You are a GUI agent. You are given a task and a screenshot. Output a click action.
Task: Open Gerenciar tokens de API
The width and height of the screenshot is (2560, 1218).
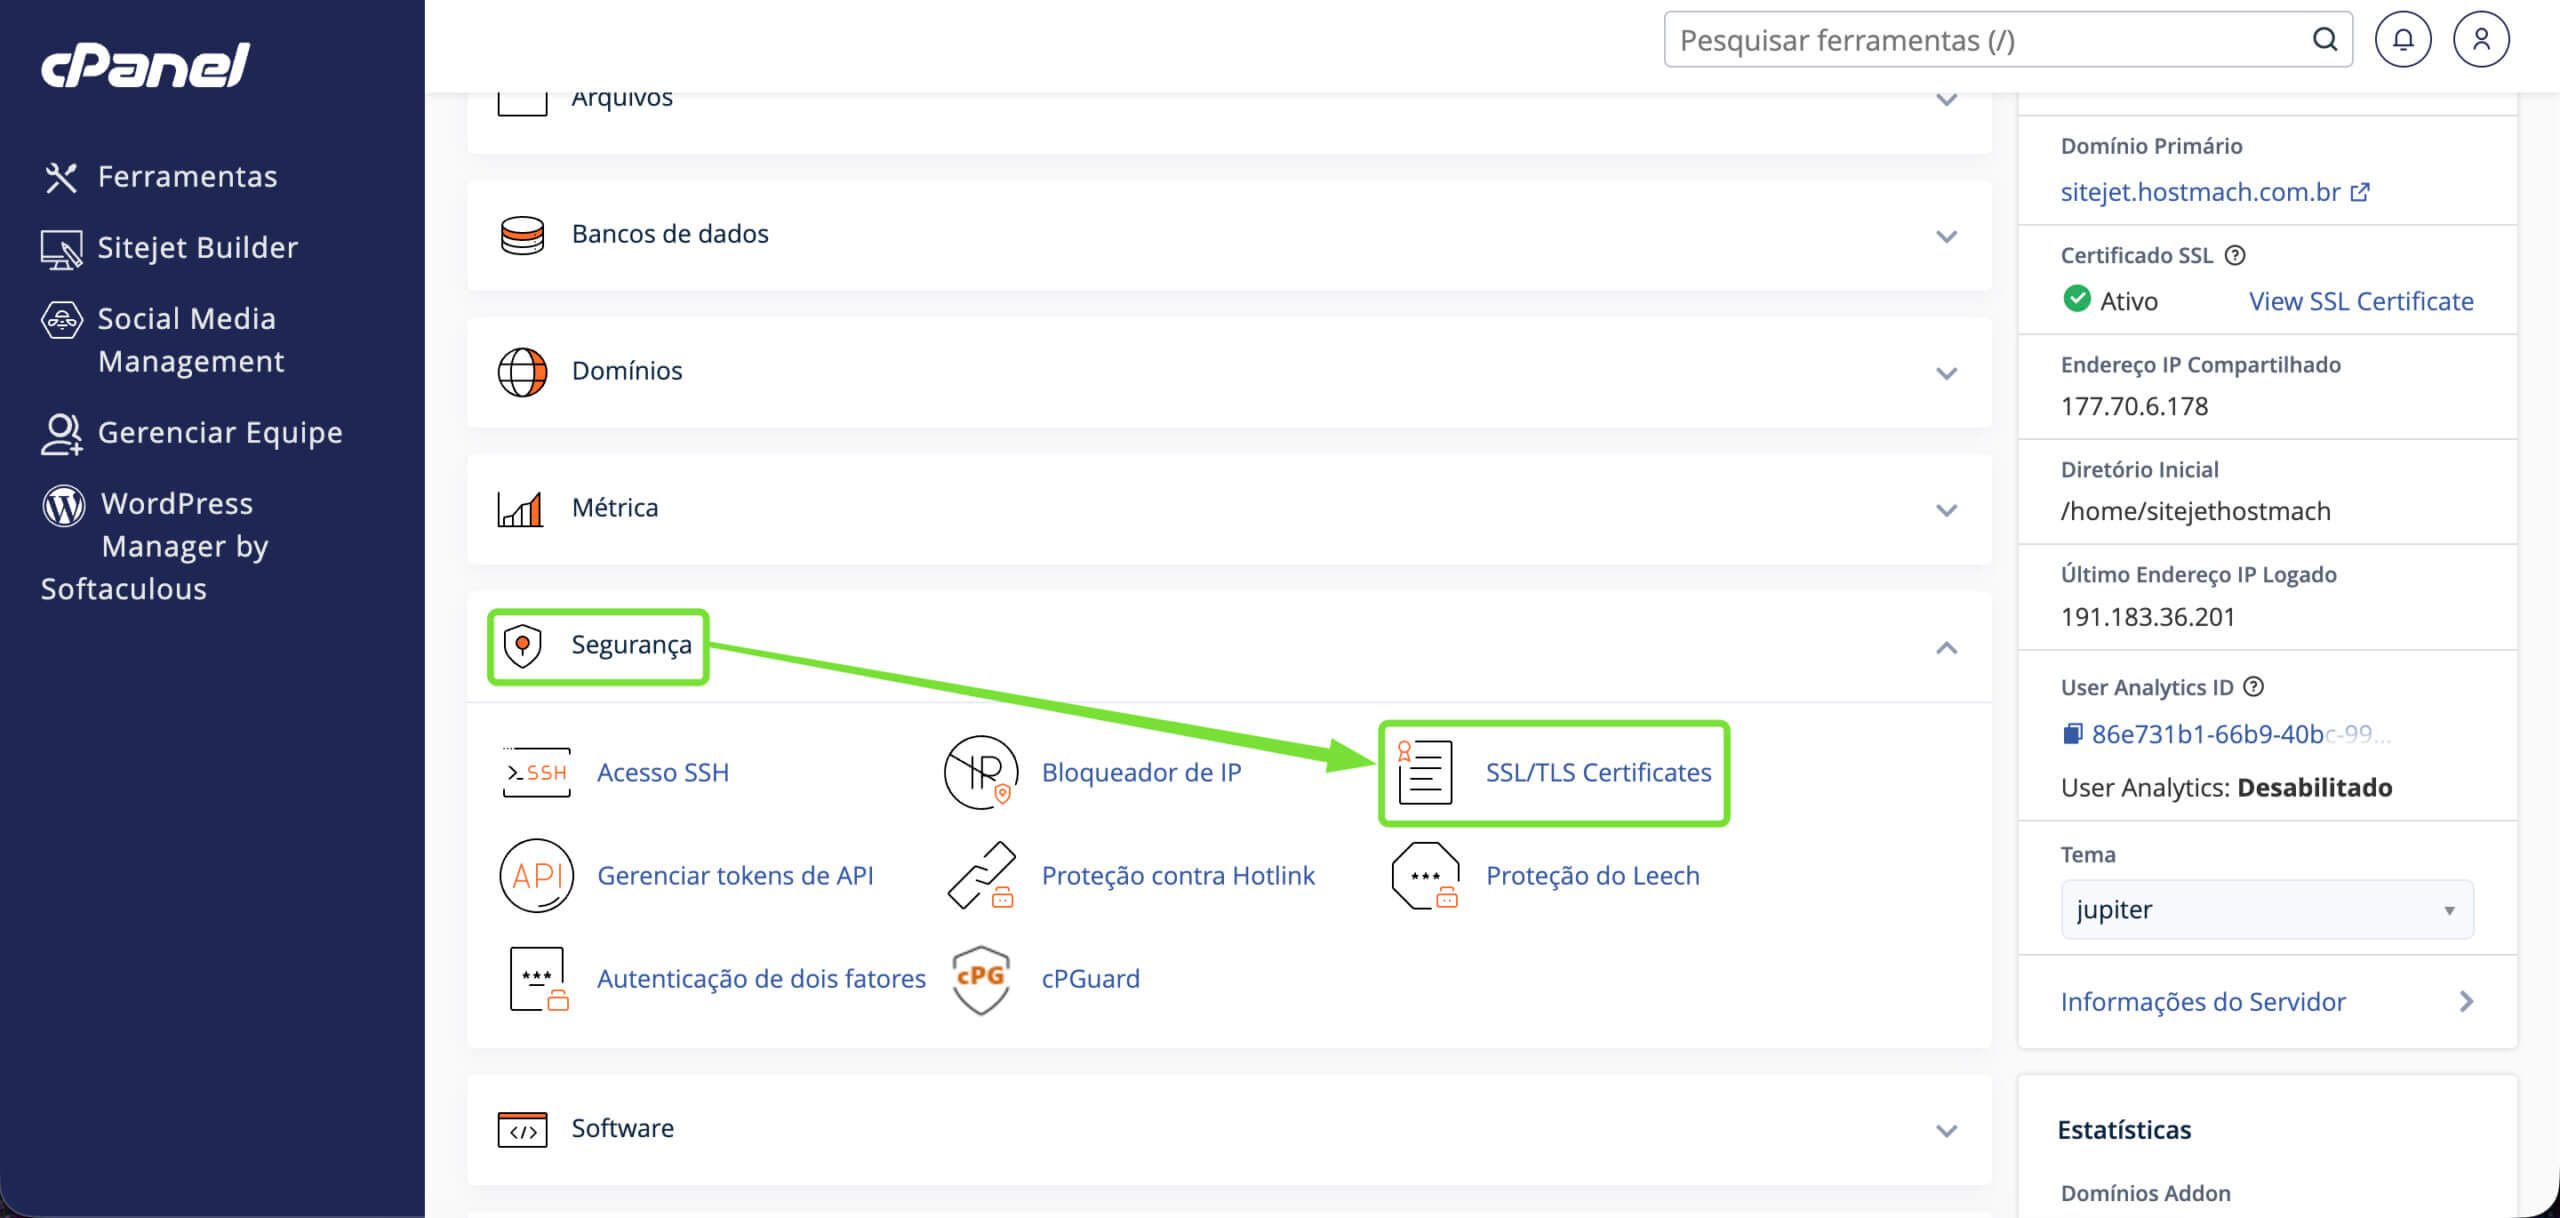[735, 876]
